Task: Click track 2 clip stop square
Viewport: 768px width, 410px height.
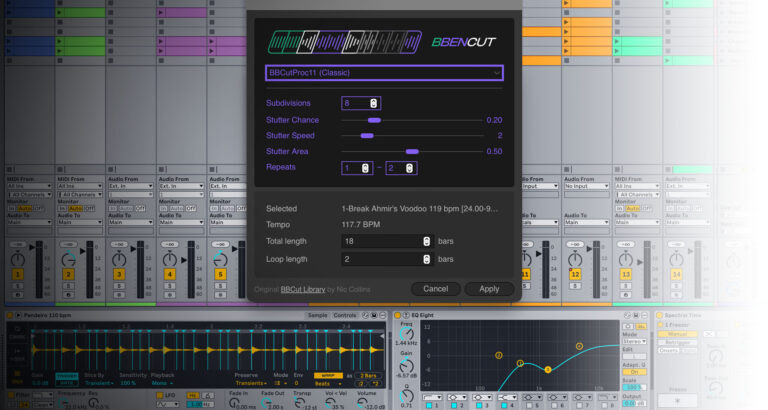Action: point(60,169)
